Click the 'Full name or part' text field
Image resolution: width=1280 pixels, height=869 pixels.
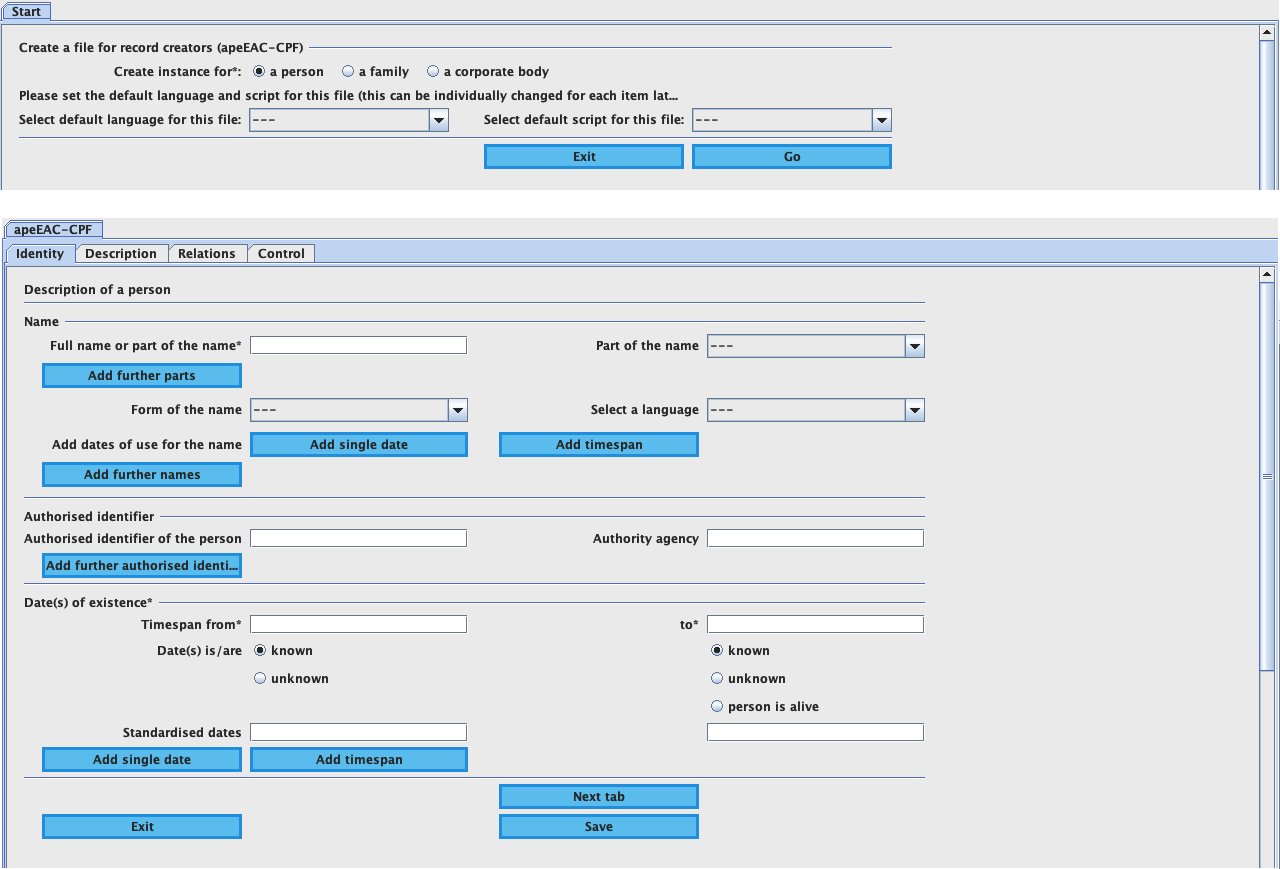point(358,346)
